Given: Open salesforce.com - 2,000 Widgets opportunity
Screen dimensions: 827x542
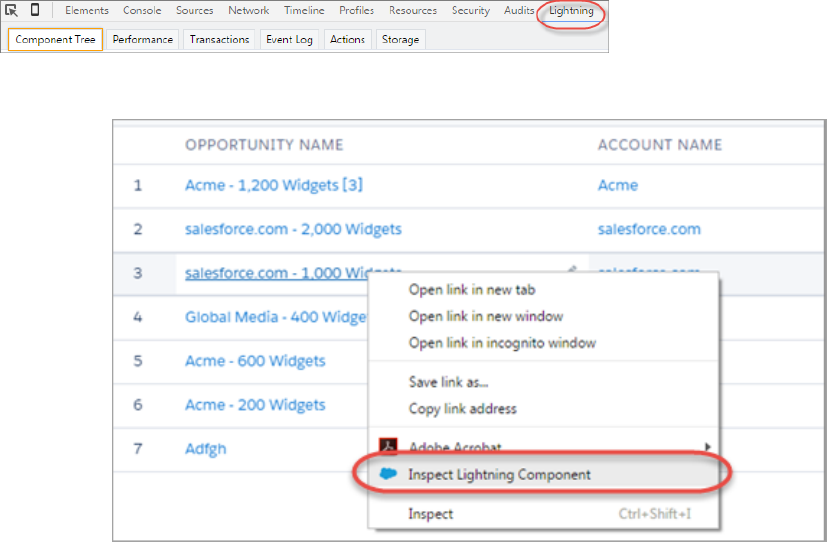Looking at the screenshot, I should [x=293, y=229].
